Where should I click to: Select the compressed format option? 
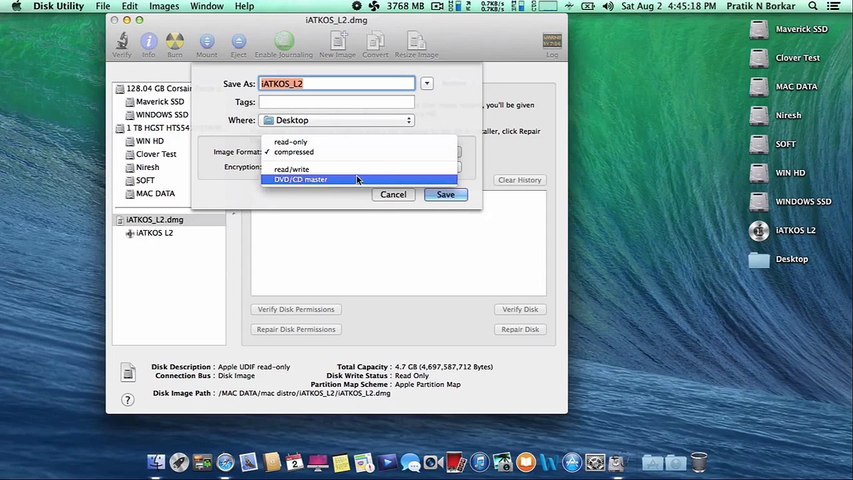[294, 152]
